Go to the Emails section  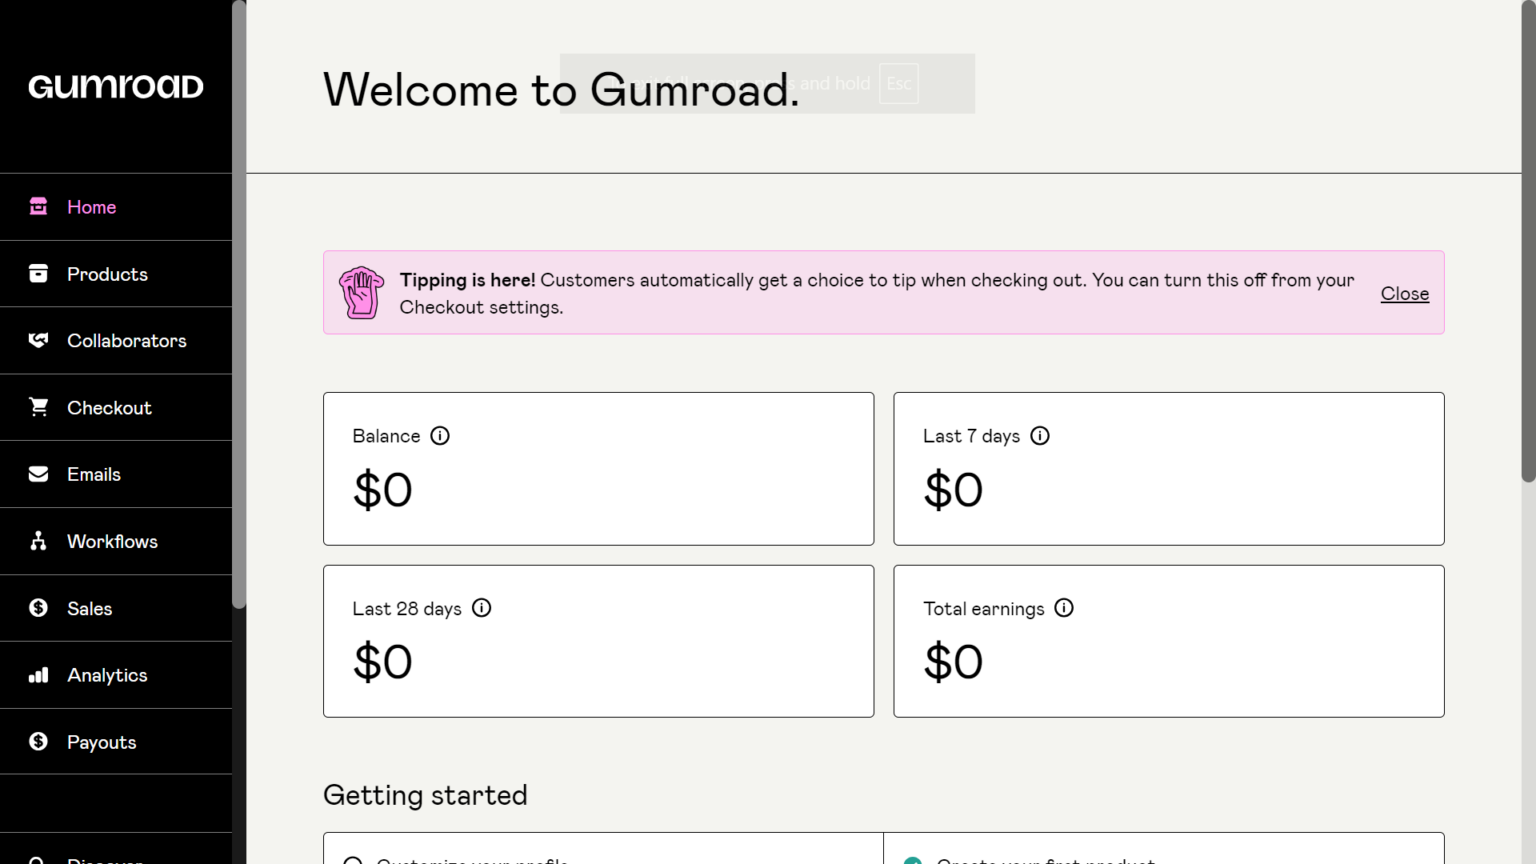pos(94,474)
